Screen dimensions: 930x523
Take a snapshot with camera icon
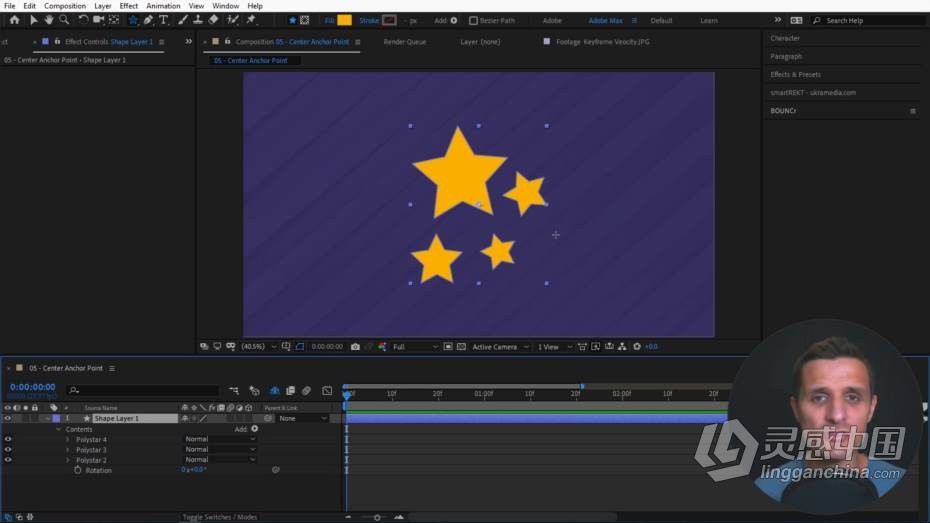click(x=355, y=347)
